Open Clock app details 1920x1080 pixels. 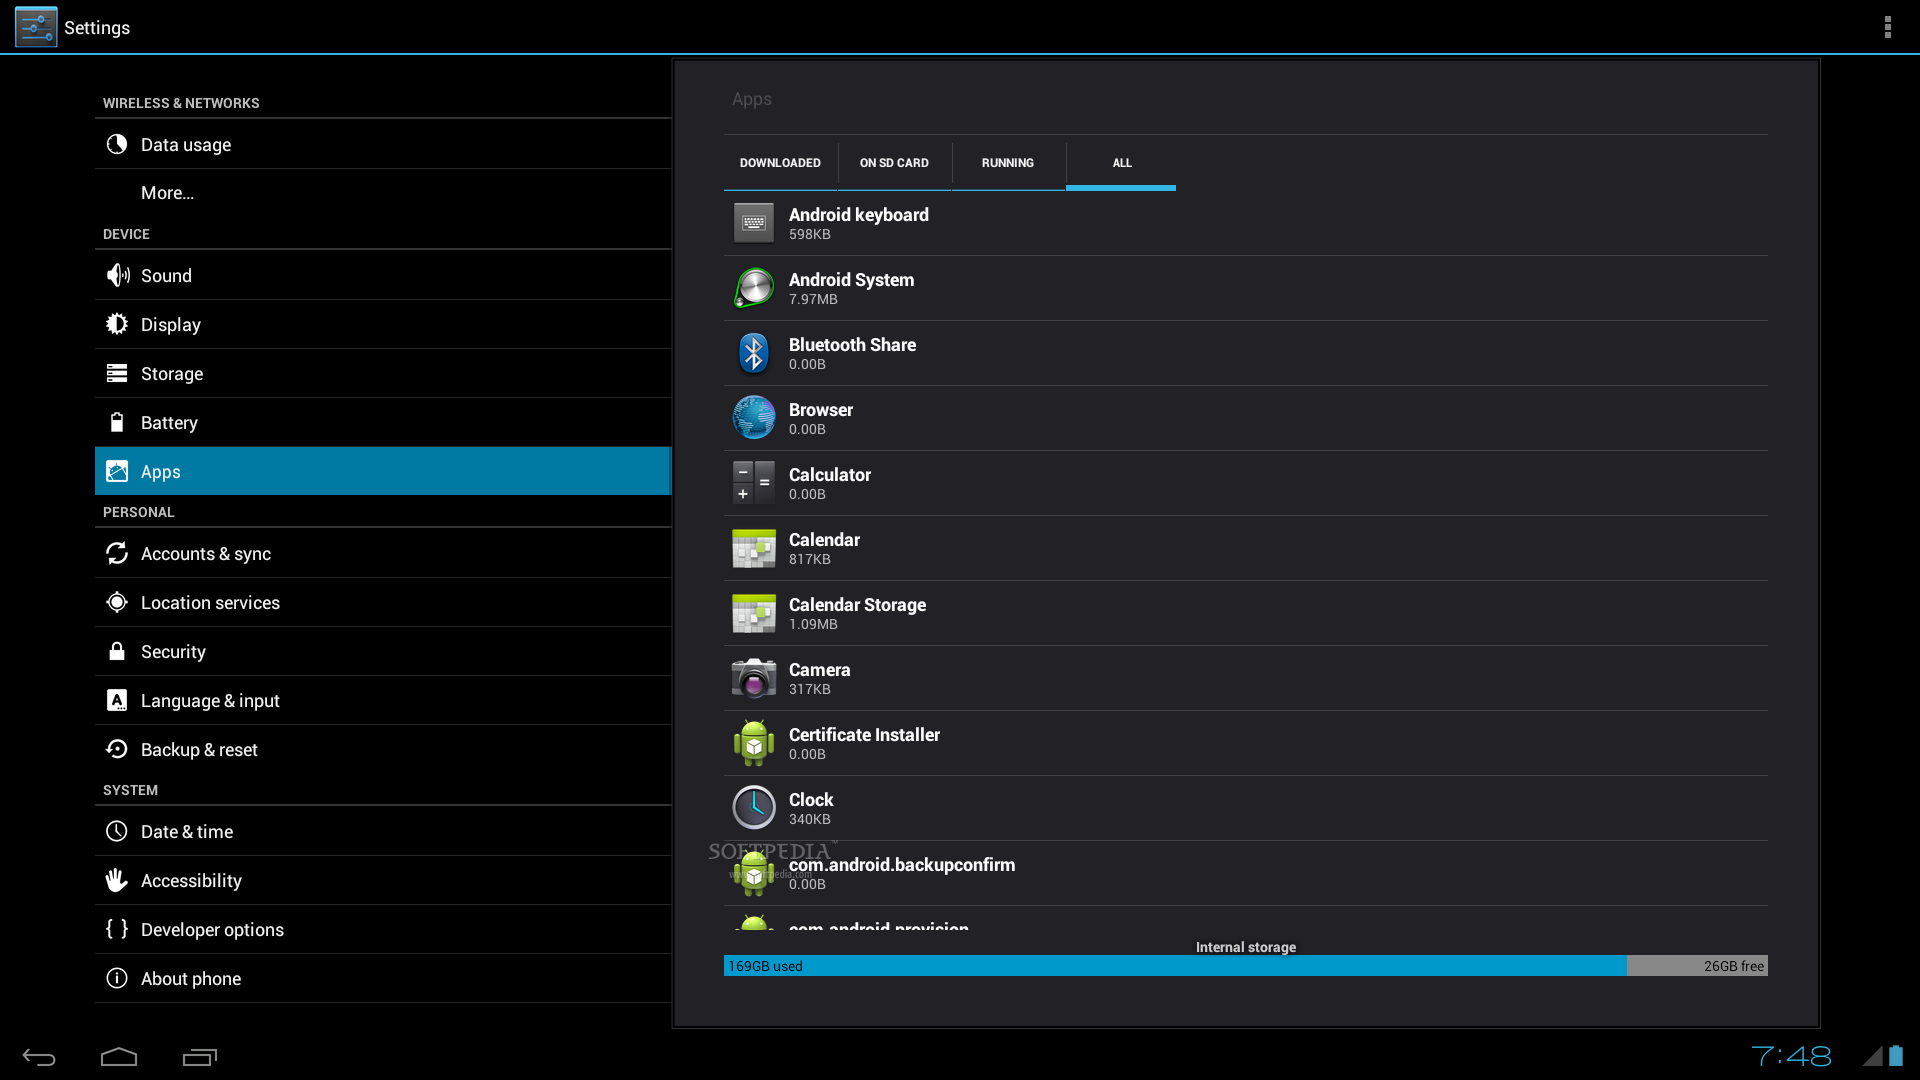(1246, 808)
